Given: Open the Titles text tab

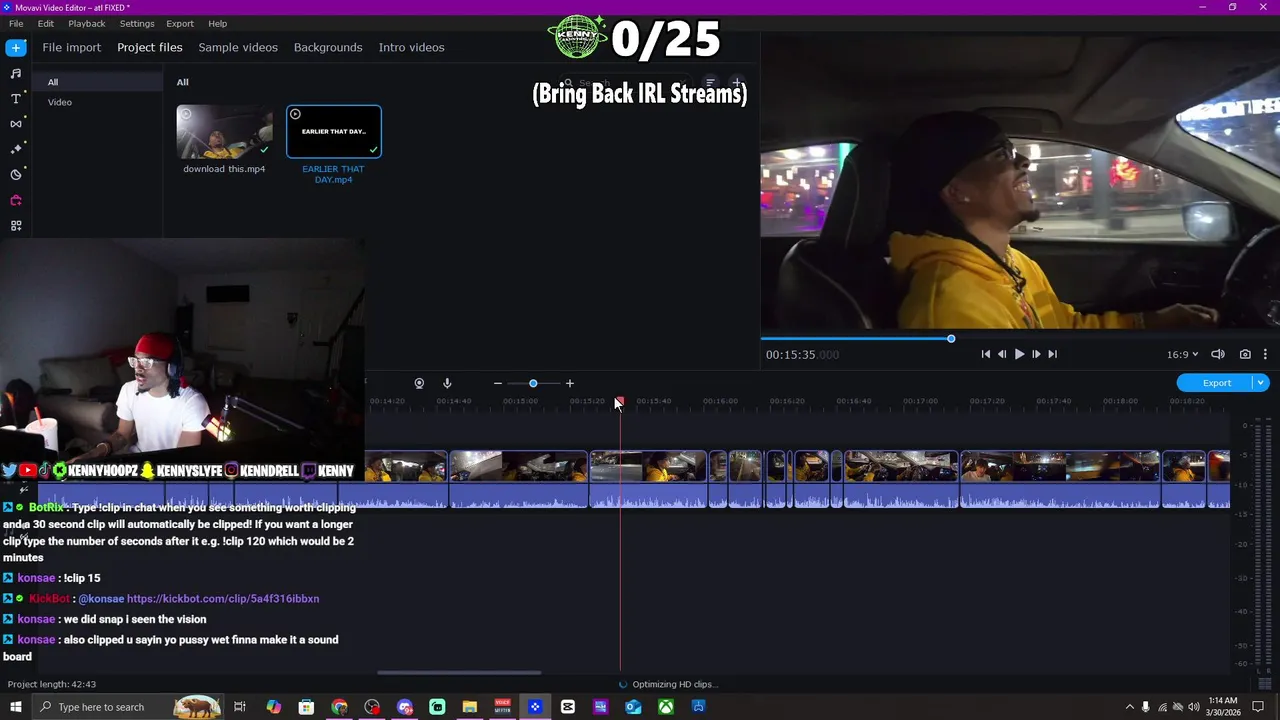Looking at the screenshot, I should click(x=16, y=99).
